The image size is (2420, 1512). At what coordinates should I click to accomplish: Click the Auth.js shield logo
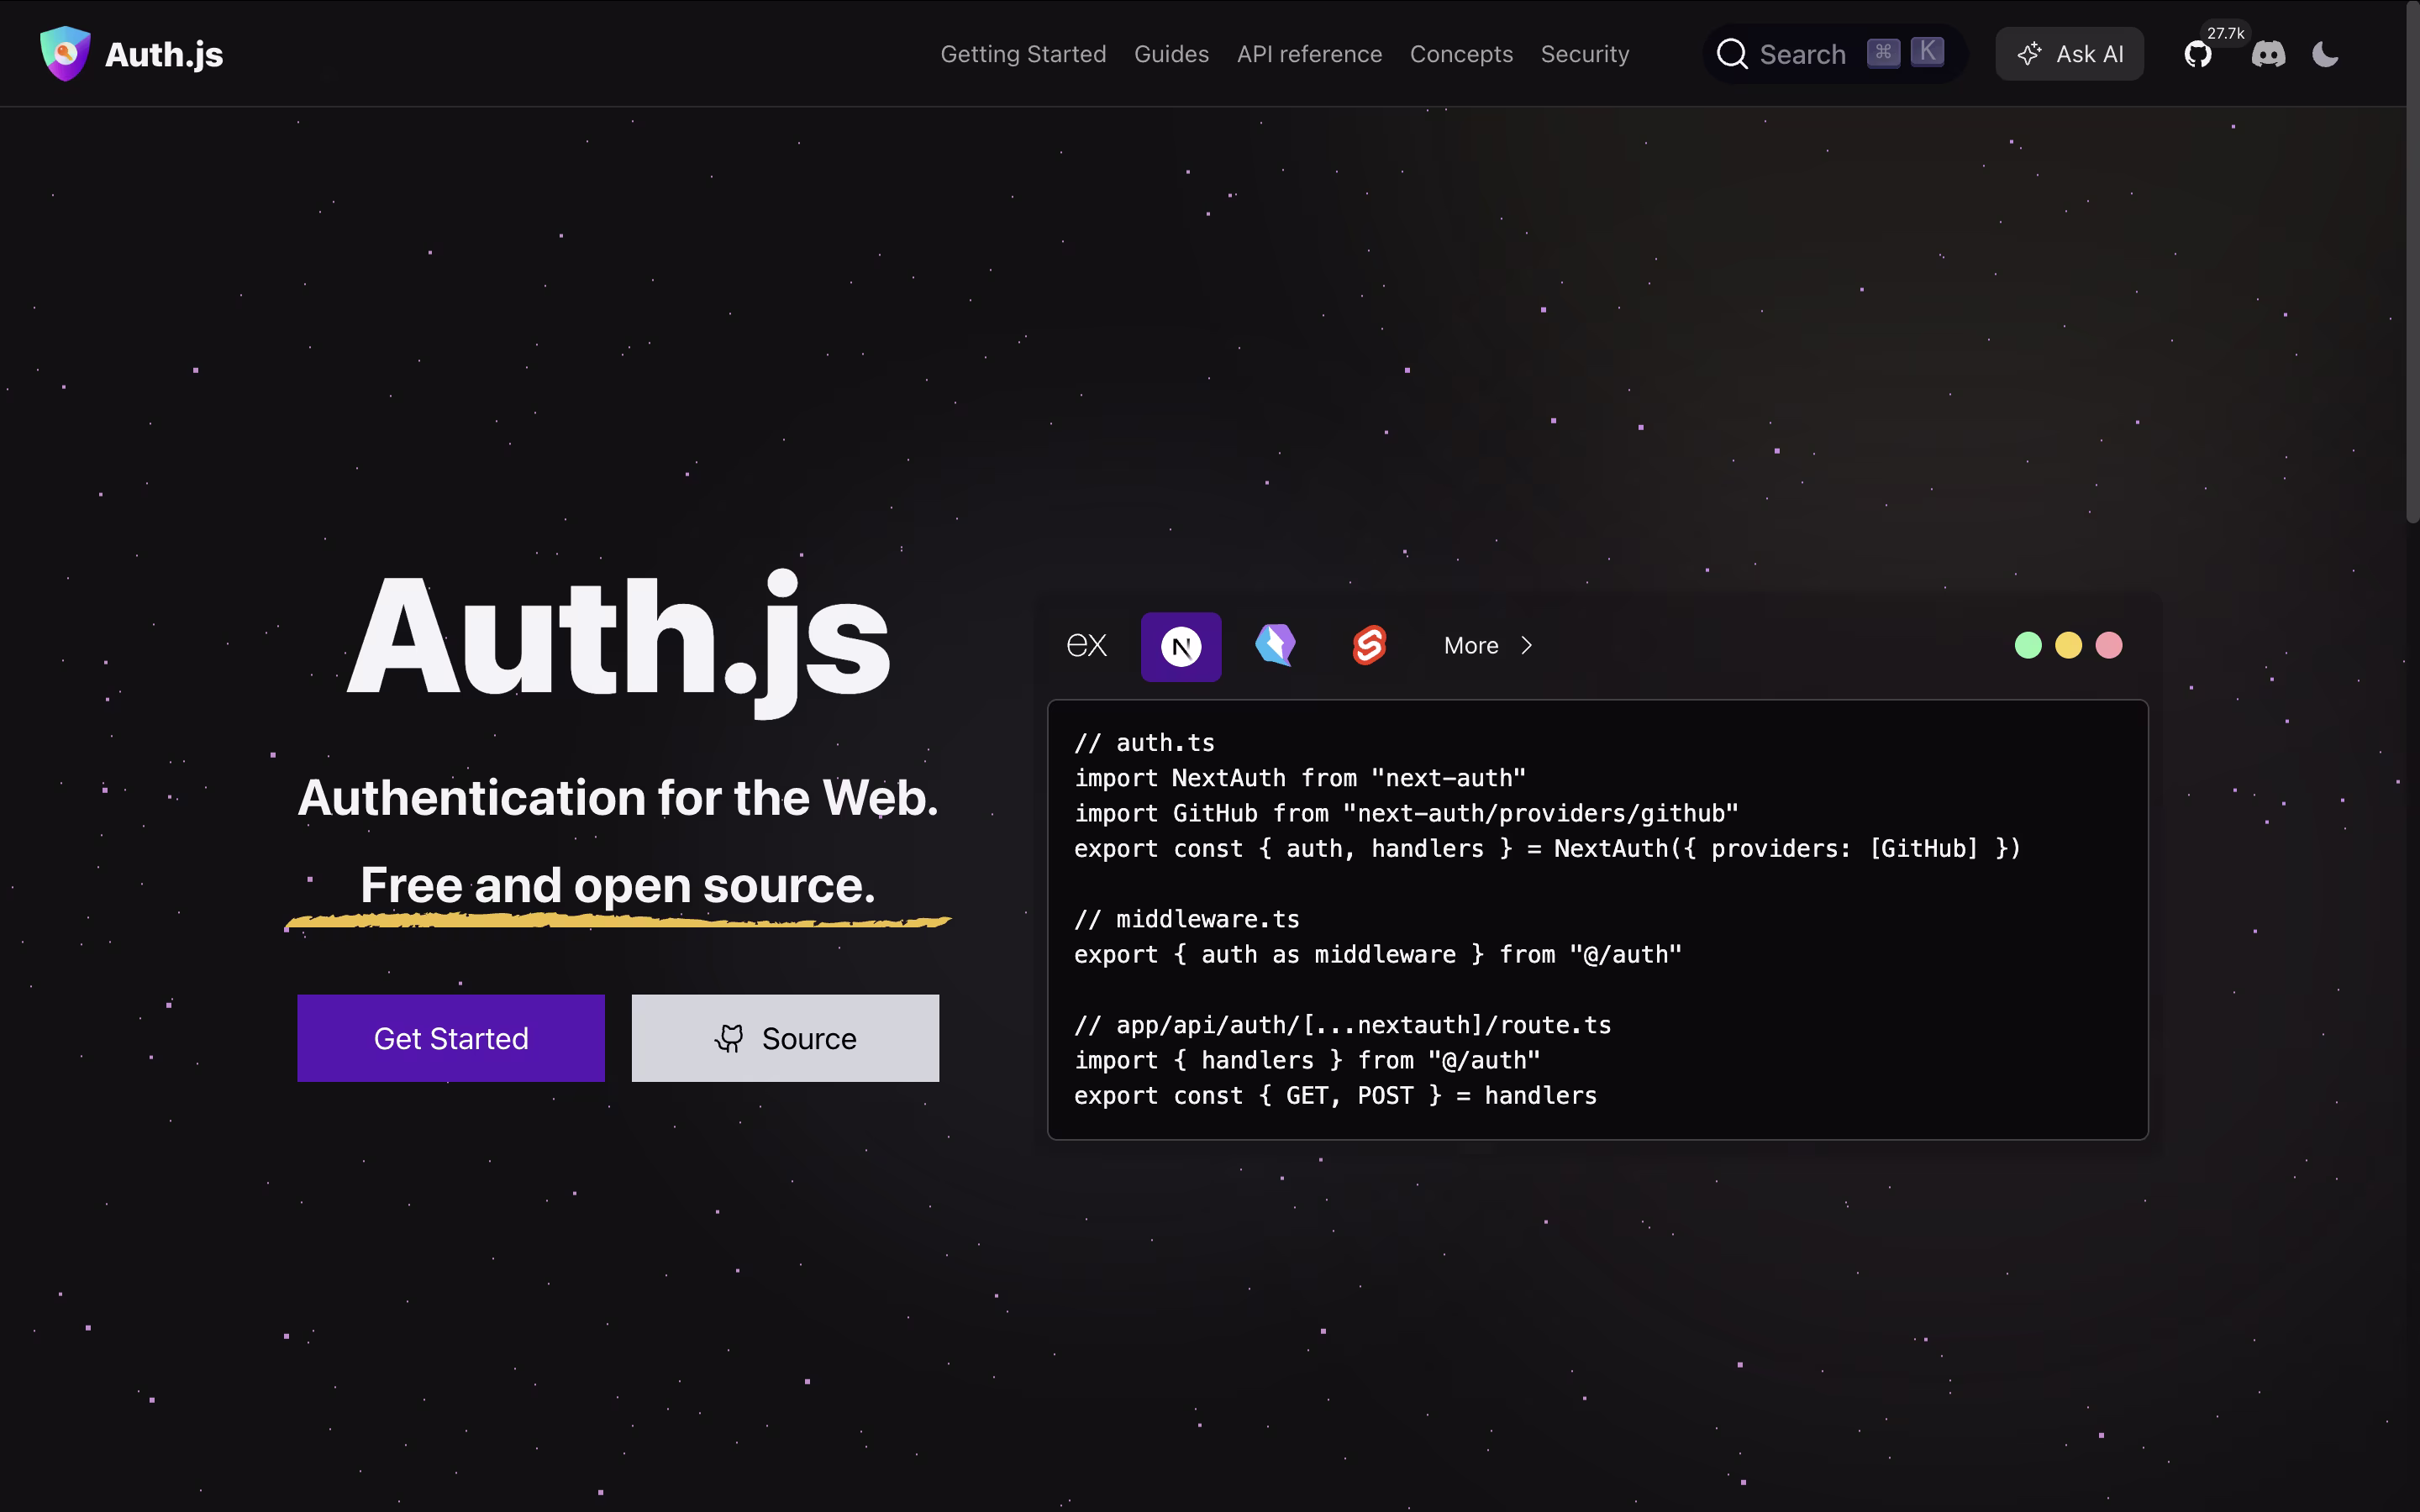65,53
